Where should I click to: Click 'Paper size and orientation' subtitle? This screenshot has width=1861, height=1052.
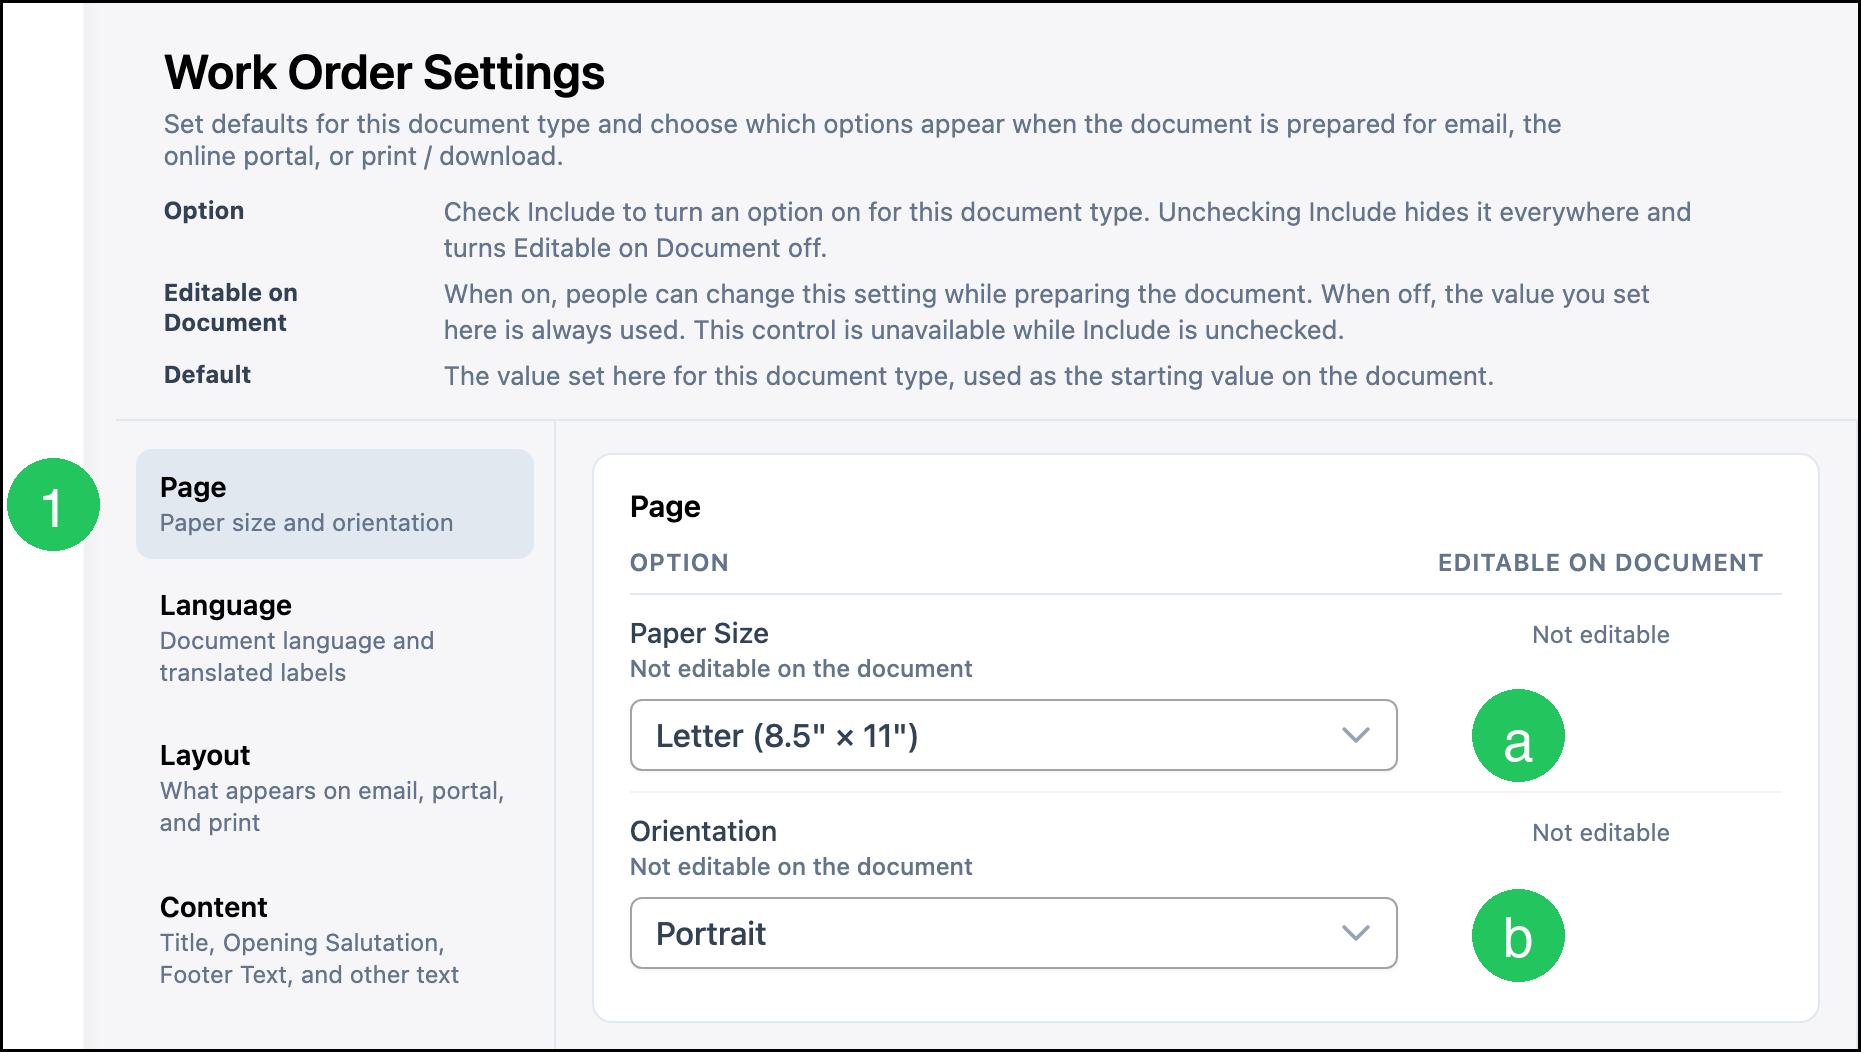306,523
